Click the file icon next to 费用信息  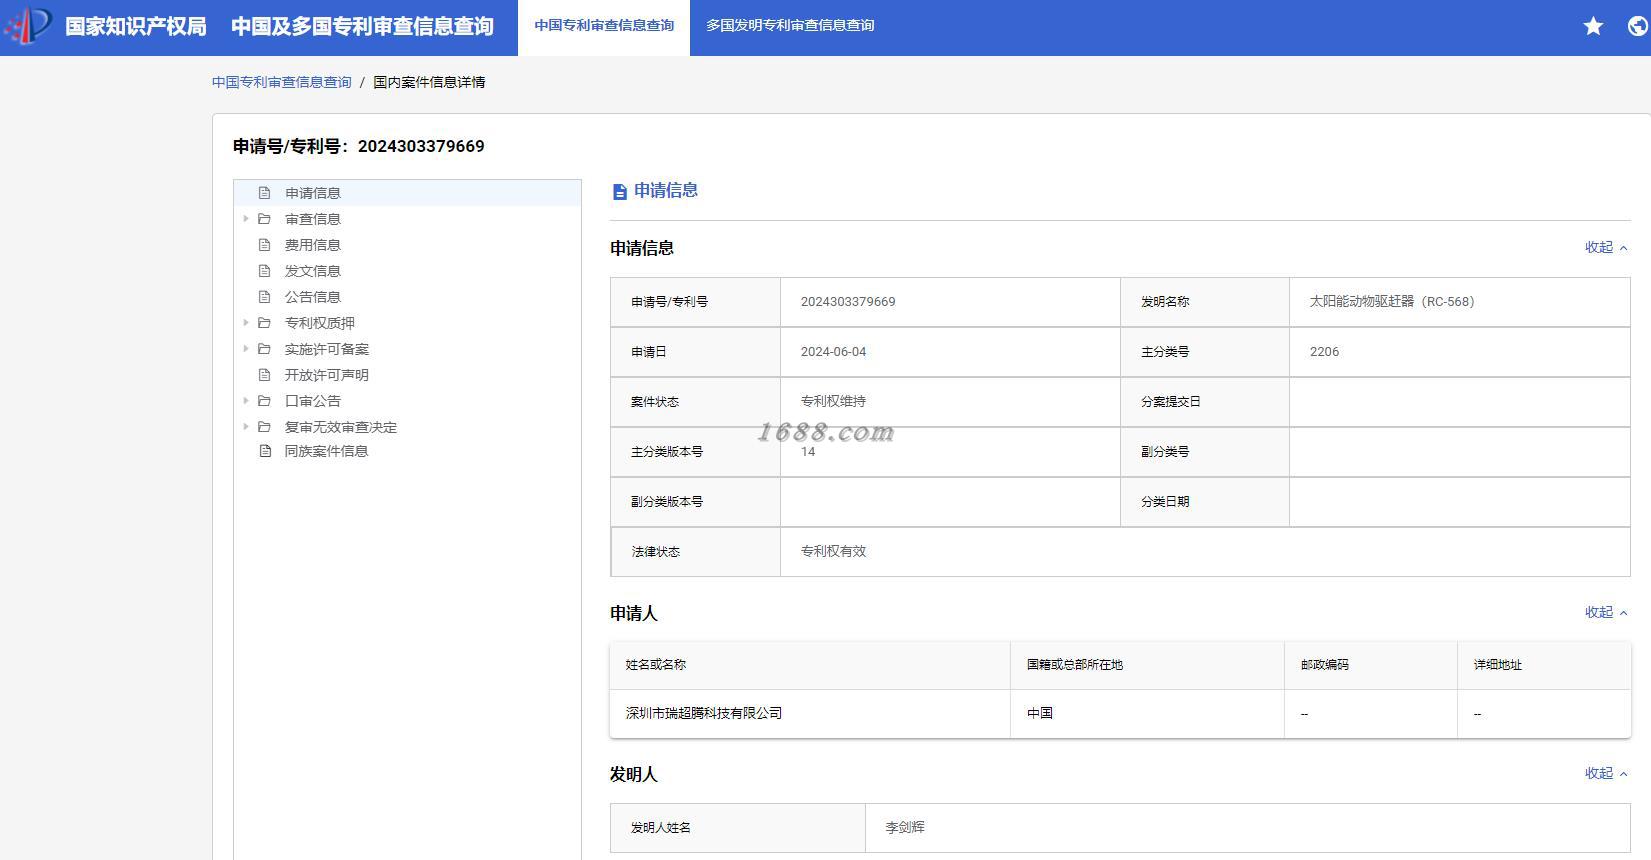pos(265,245)
